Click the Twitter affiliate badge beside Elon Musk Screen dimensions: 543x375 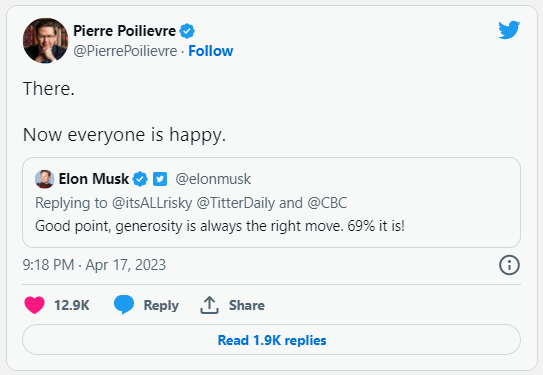pos(160,179)
